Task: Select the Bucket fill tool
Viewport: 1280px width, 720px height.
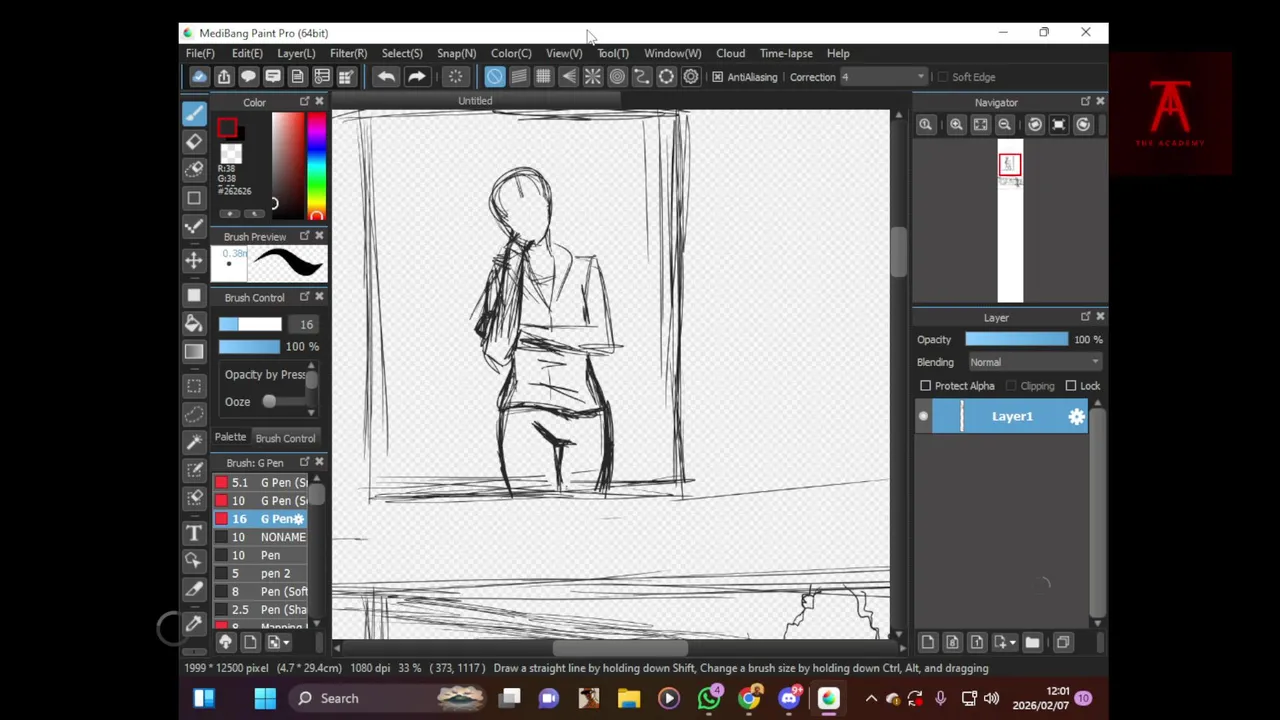Action: [194, 323]
